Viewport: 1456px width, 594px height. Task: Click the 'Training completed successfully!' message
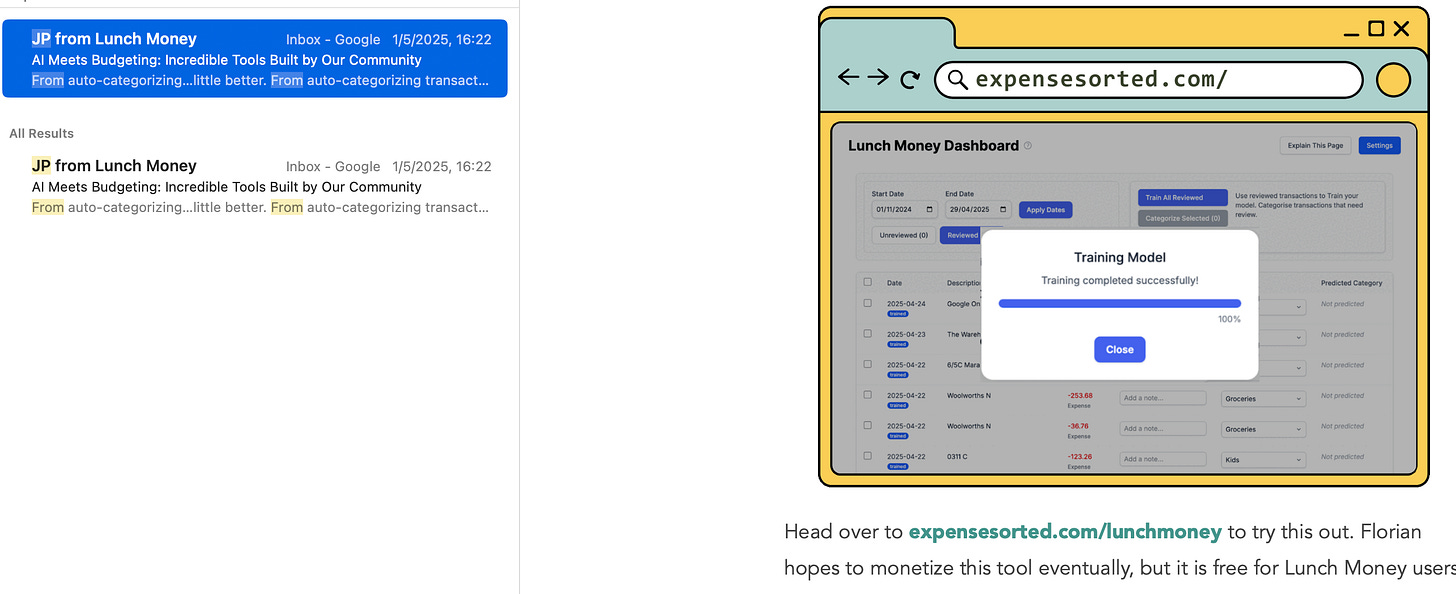pyautogui.click(x=1119, y=281)
